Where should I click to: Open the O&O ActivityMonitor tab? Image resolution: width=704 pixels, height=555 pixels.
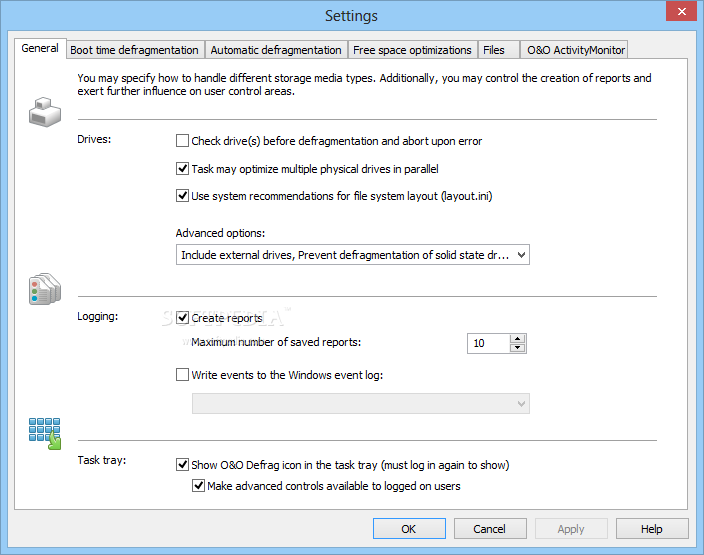click(576, 50)
